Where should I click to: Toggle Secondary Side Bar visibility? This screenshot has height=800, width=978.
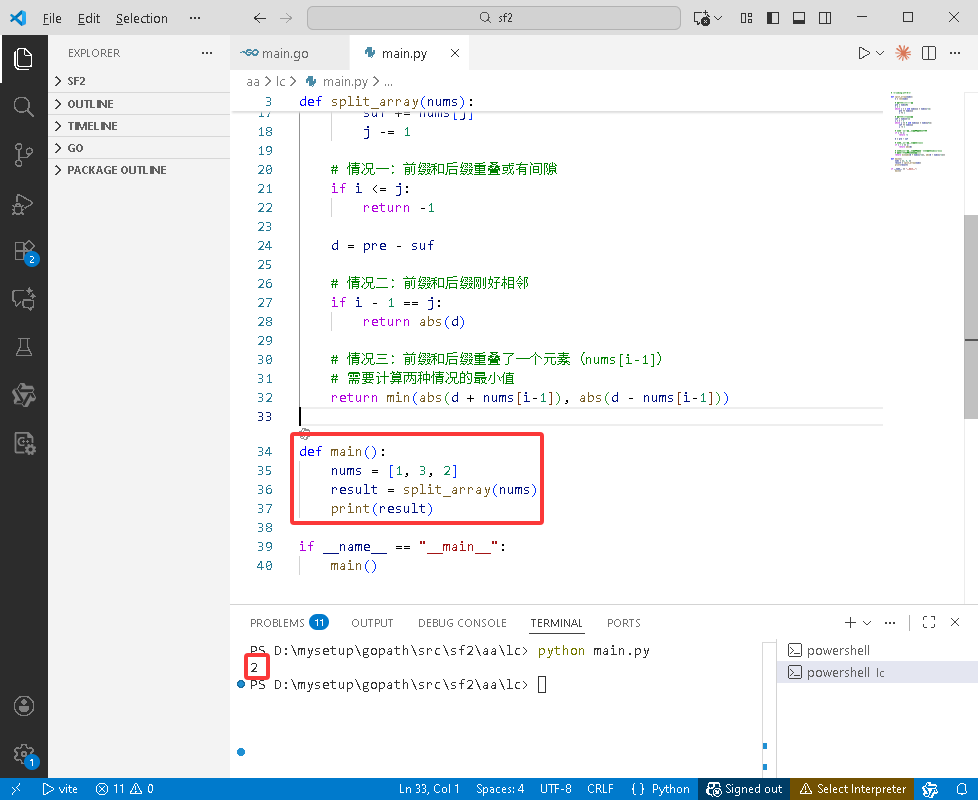[825, 18]
